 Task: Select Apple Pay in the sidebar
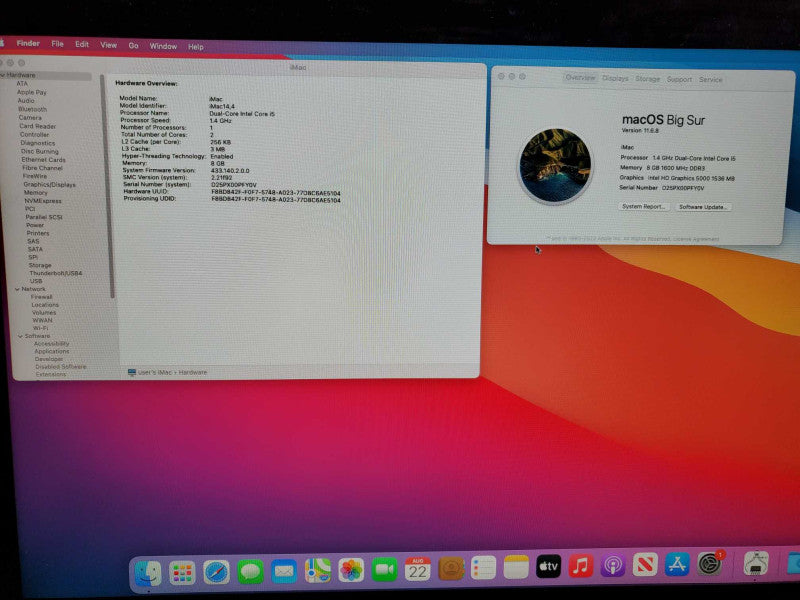tap(32, 92)
